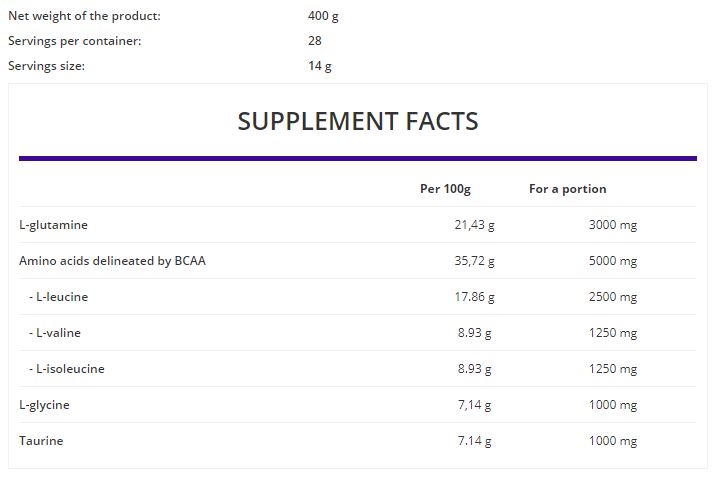Image resolution: width=720 pixels, height=482 pixels.
Task: Click the 2500 mg leucine portion value
Action: point(613,297)
